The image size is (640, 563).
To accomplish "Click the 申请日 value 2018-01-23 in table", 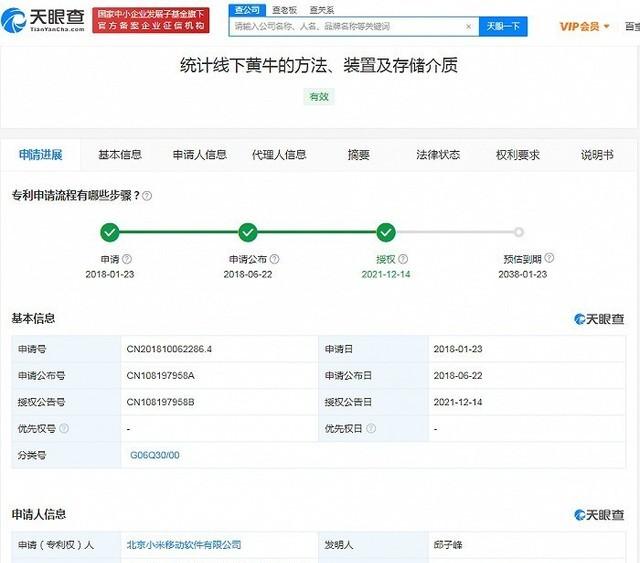I will click(458, 349).
